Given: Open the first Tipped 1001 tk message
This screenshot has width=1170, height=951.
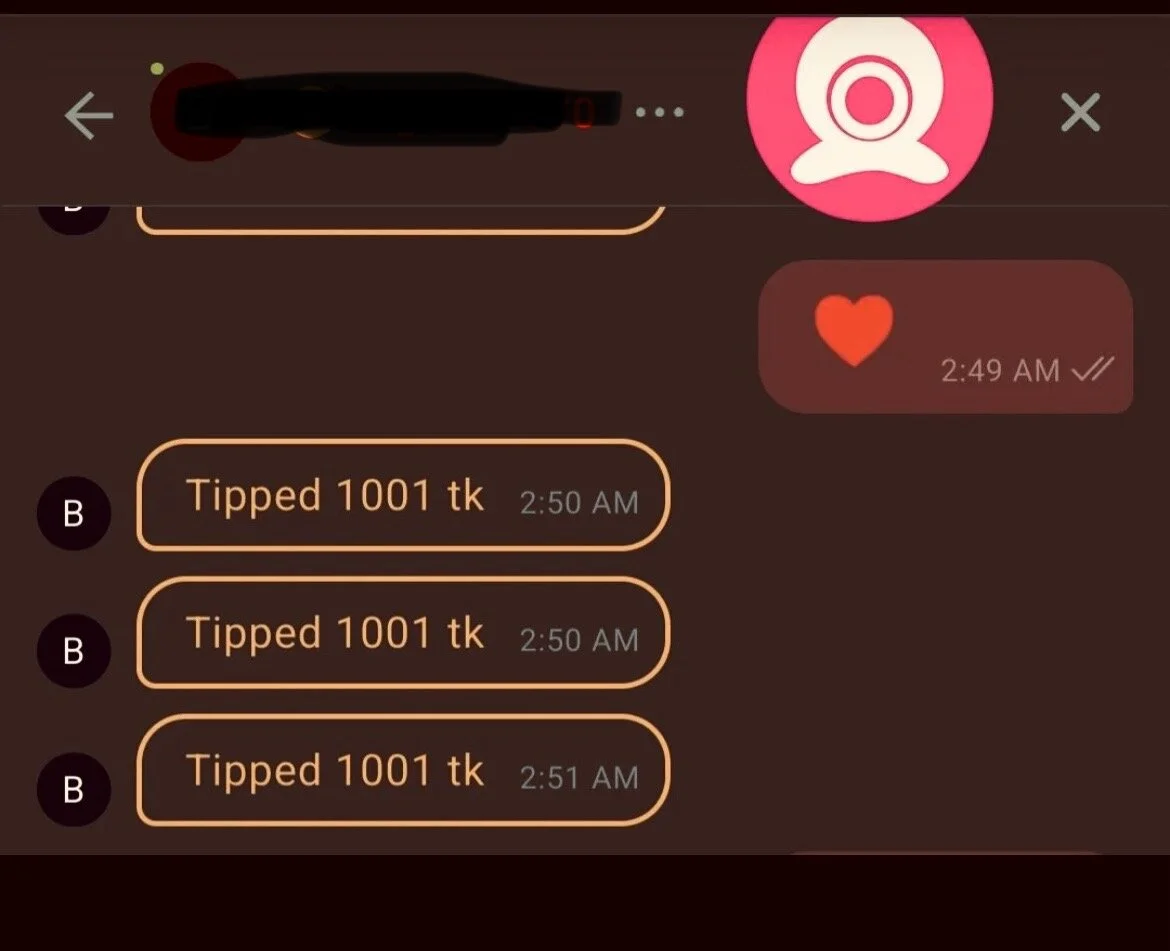Looking at the screenshot, I should pyautogui.click(x=403, y=495).
